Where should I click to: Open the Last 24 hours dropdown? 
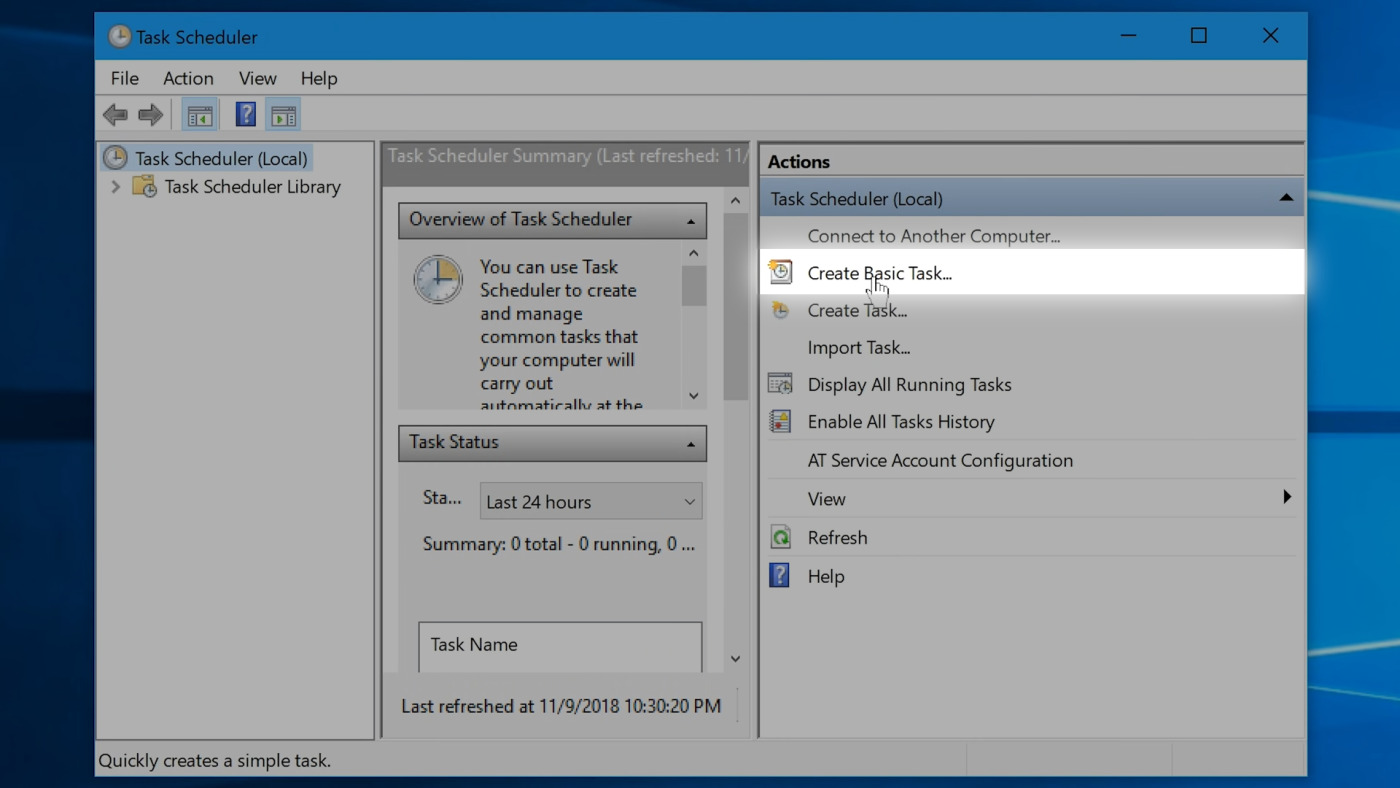[x=591, y=502]
